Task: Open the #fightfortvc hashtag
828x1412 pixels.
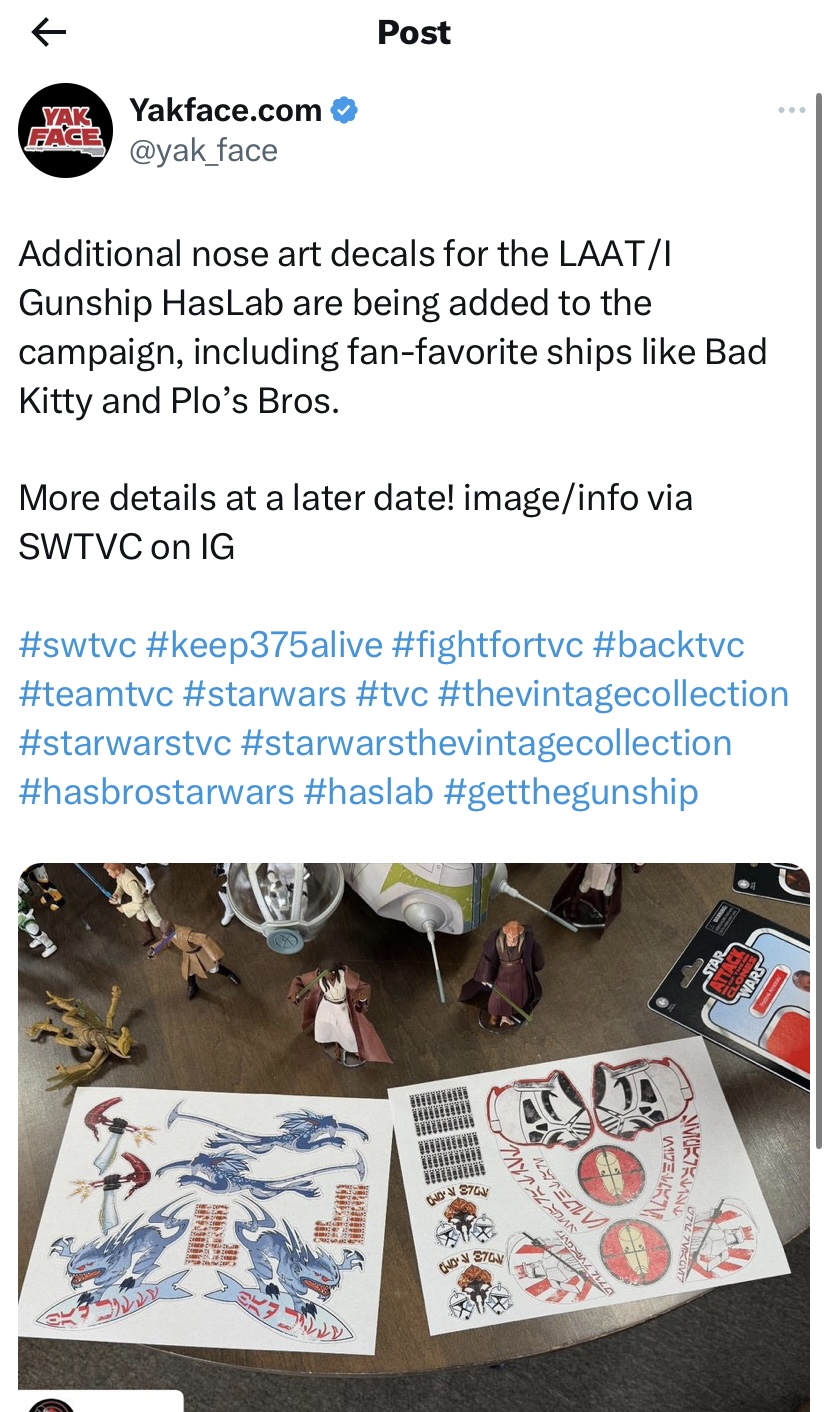Action: coord(487,645)
